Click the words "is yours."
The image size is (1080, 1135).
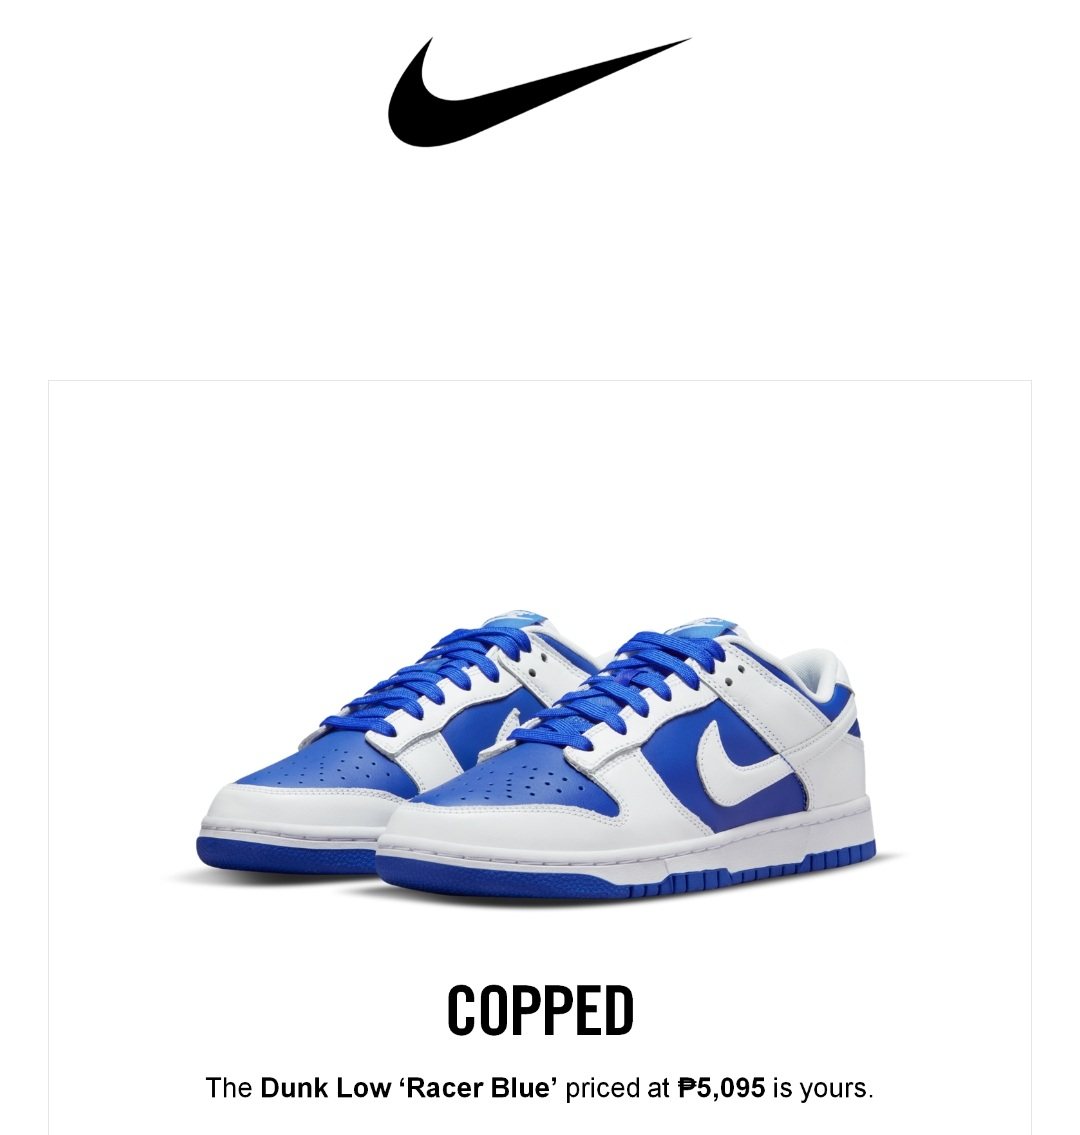click(823, 1088)
